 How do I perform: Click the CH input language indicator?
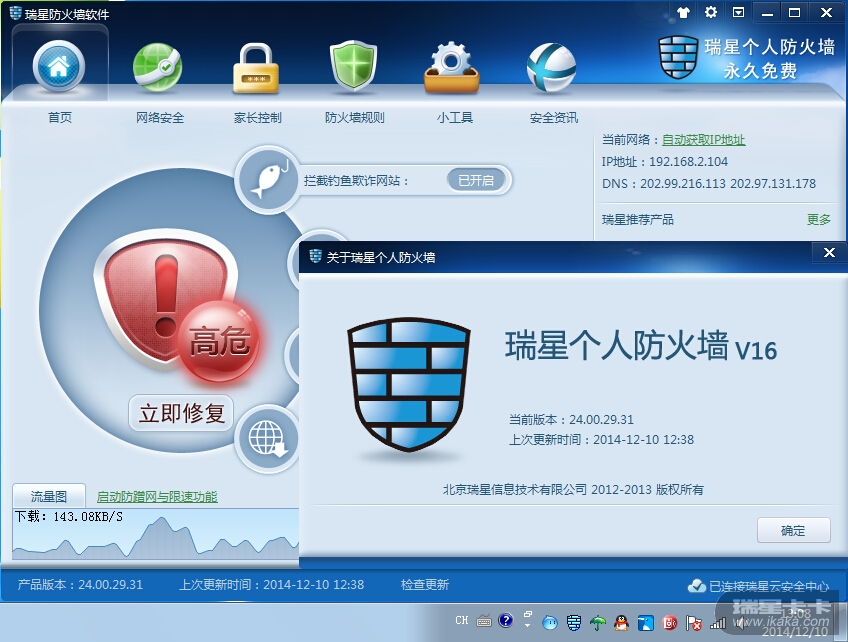461,620
